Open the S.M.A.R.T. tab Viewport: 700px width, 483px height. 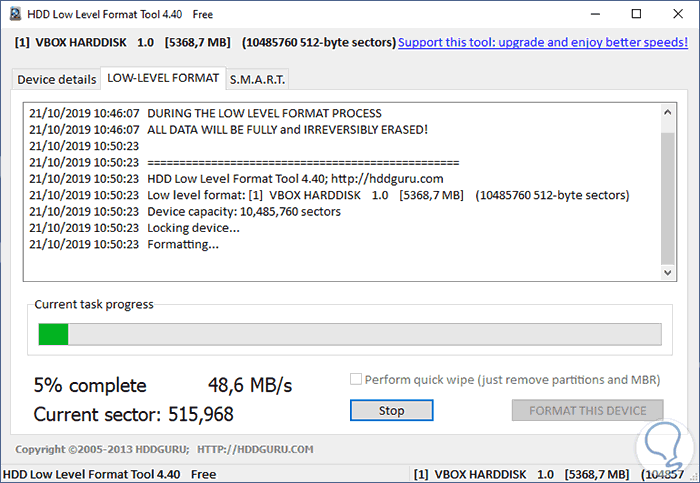coord(256,79)
